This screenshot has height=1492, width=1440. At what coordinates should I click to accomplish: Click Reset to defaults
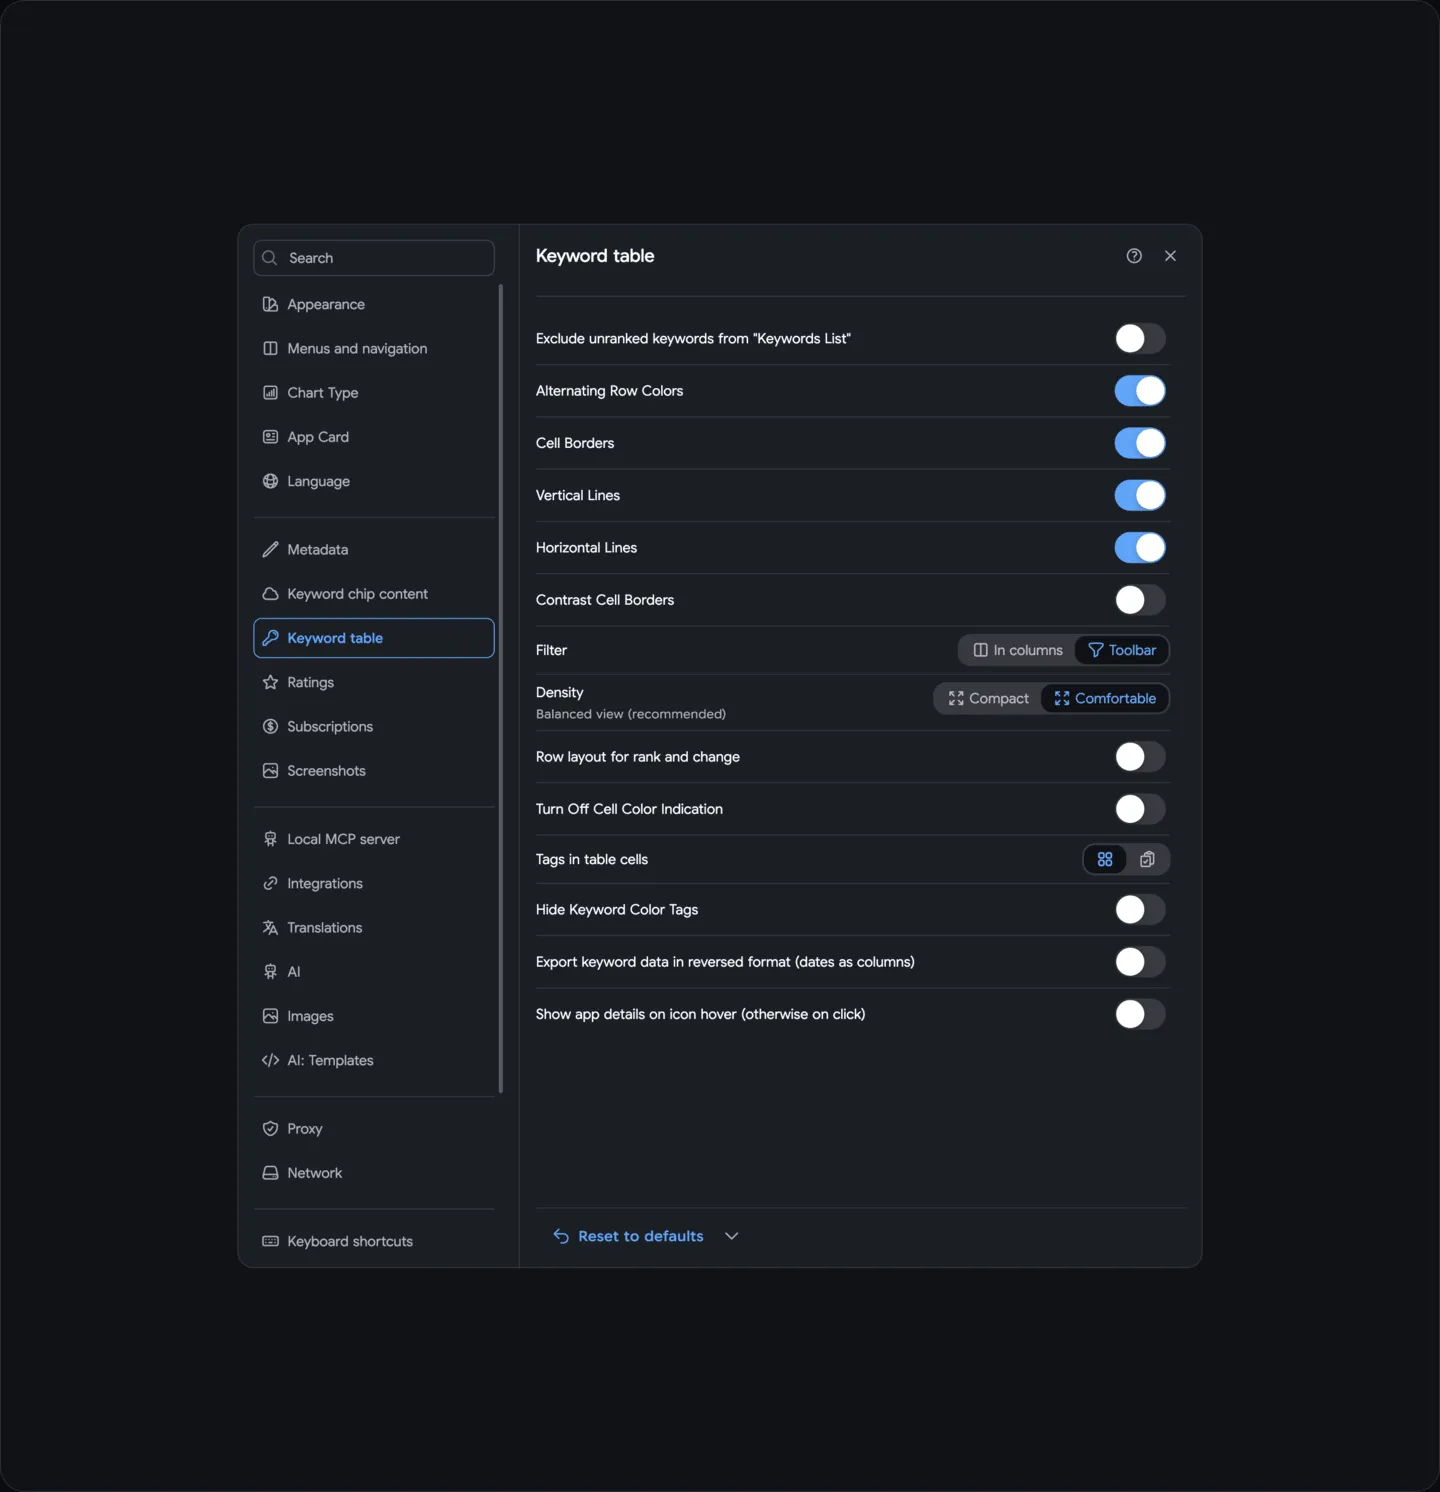pyautogui.click(x=629, y=1236)
